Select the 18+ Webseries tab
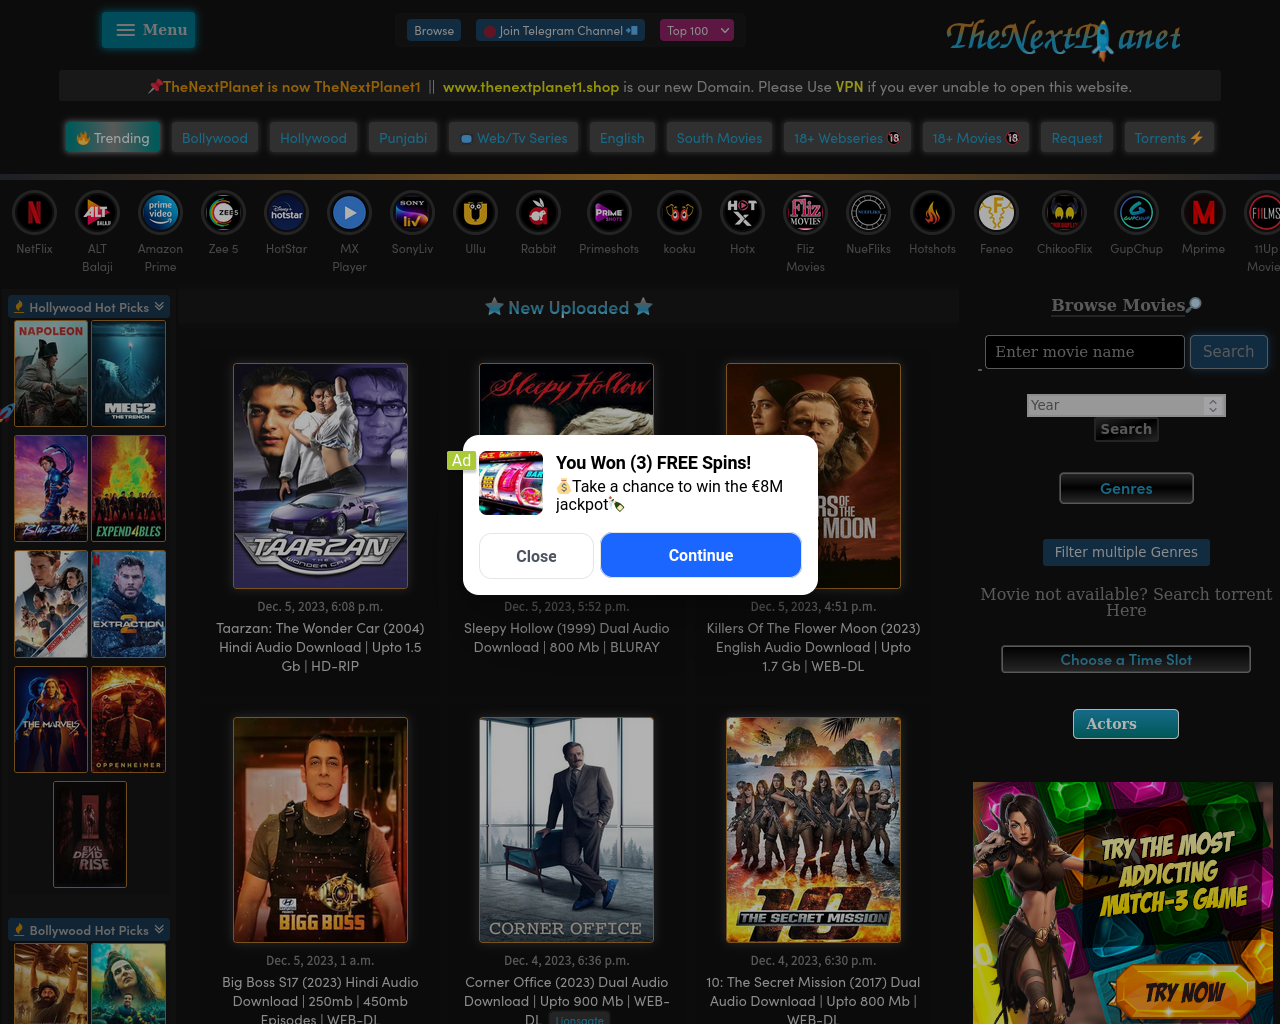The width and height of the screenshot is (1280, 1024). [847, 138]
